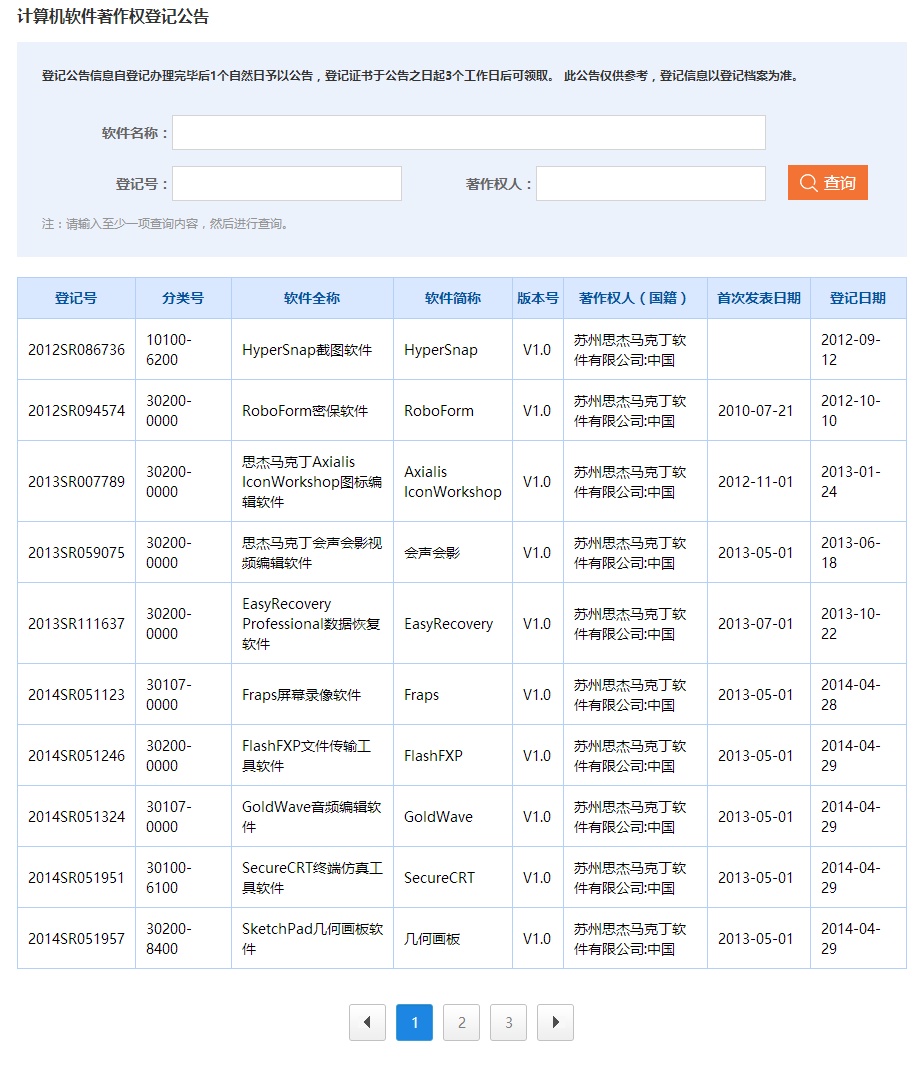Click the 软件全称 column header
This screenshot has height=1084, width=921.
(x=312, y=298)
